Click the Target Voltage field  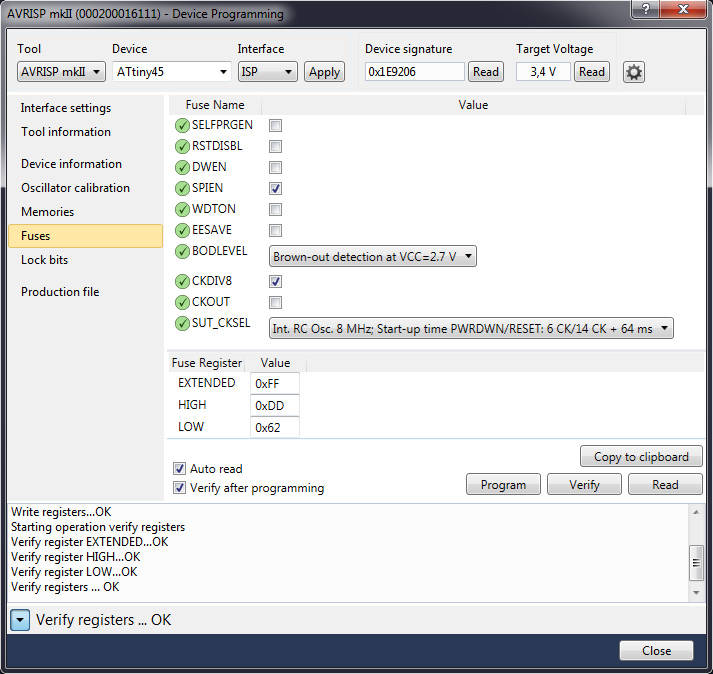[x=543, y=72]
